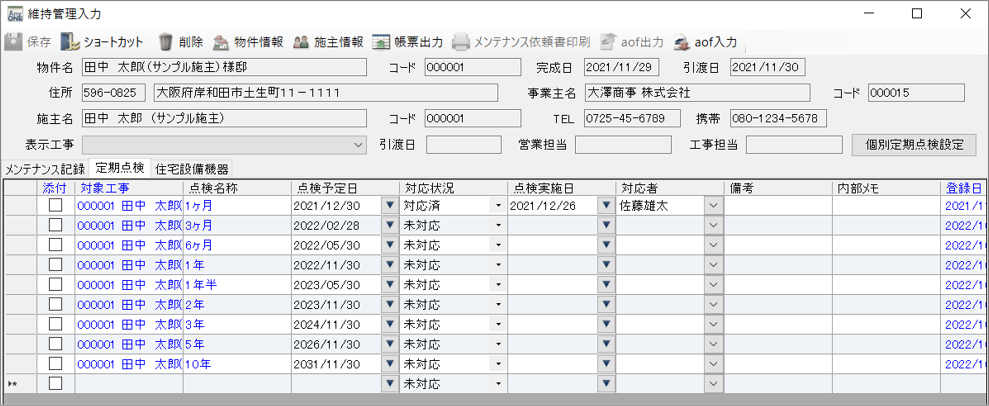989x406 pixels.
Task: Click the 添付 column header
Action: pyautogui.click(x=56, y=188)
